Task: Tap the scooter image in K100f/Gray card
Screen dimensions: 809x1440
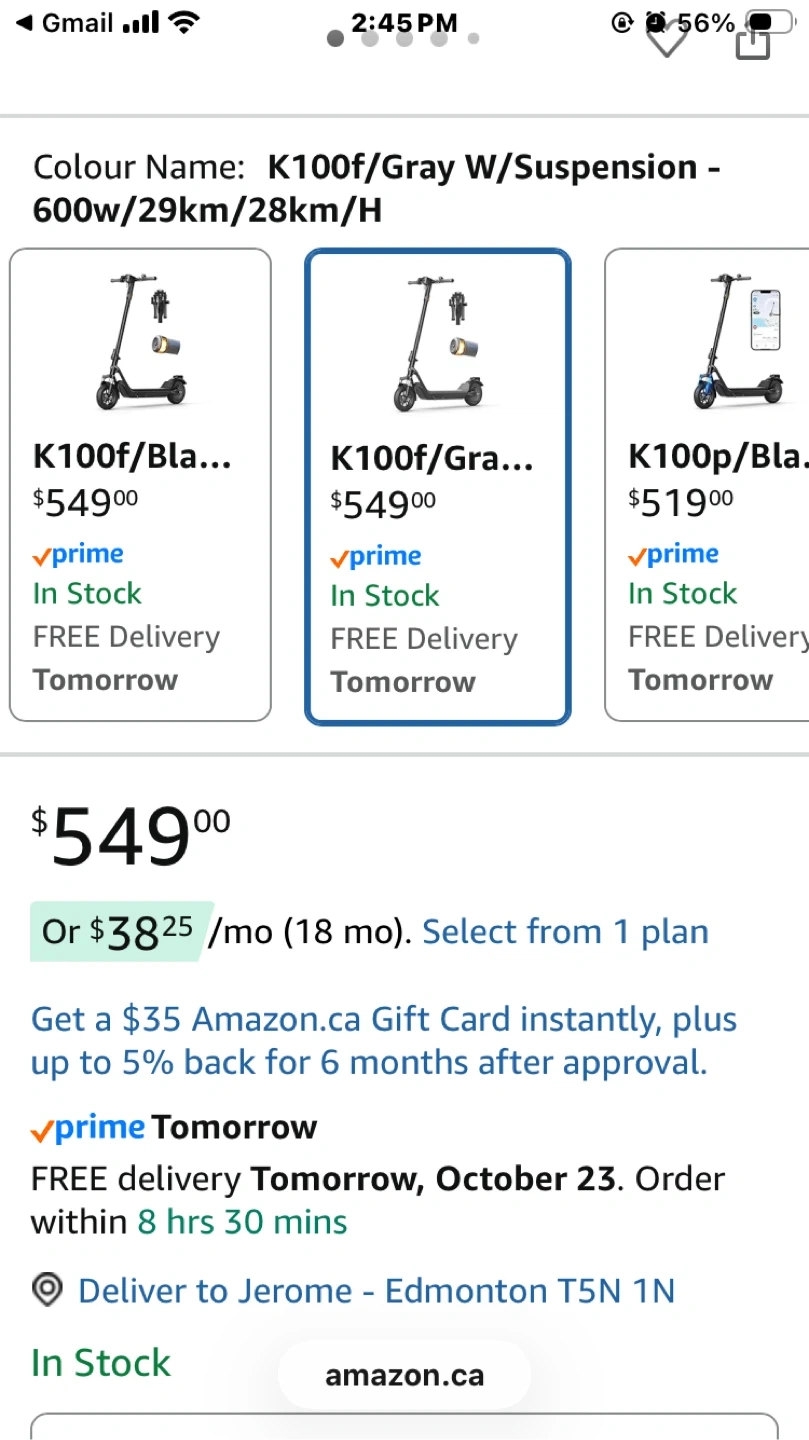Action: coord(437,344)
